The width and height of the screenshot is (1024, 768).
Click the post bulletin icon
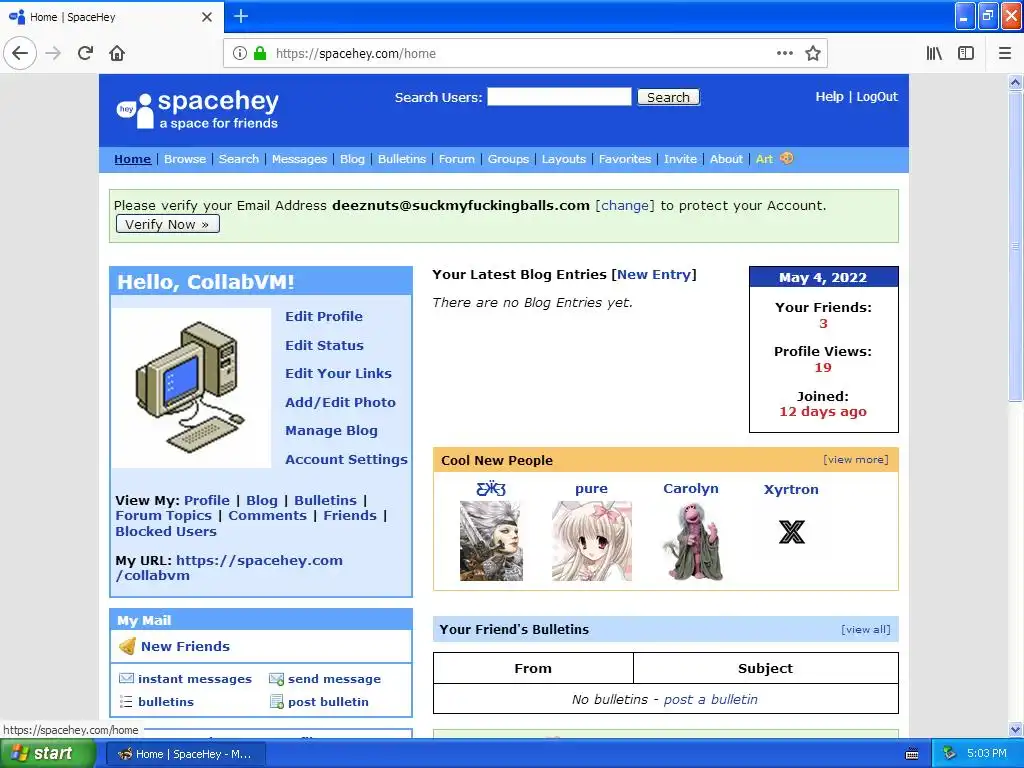click(x=276, y=702)
